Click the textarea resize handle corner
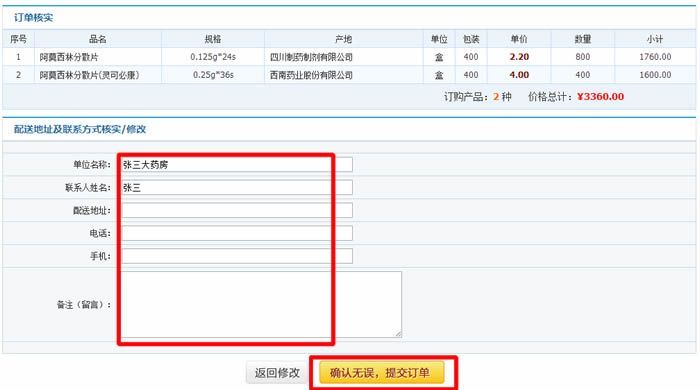This screenshot has width=700, height=390. (398, 334)
